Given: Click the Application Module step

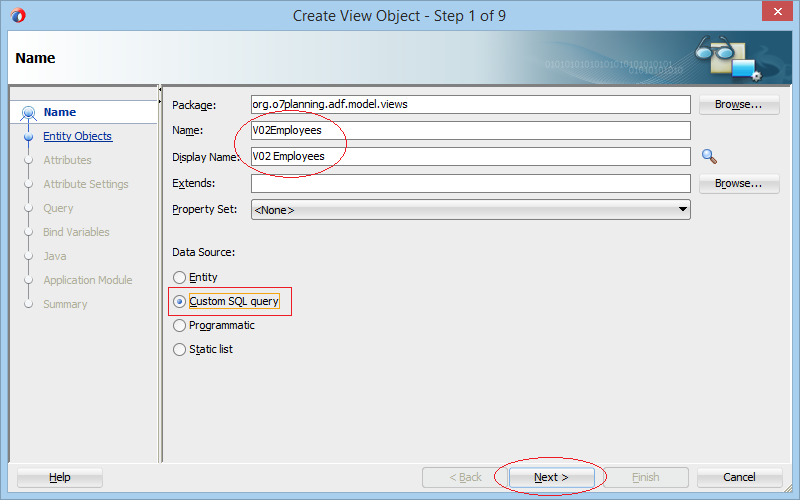Looking at the screenshot, I should pos(88,280).
